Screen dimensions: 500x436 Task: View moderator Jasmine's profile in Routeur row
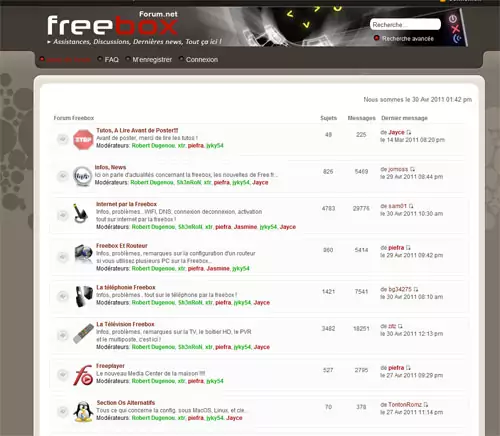point(218,268)
